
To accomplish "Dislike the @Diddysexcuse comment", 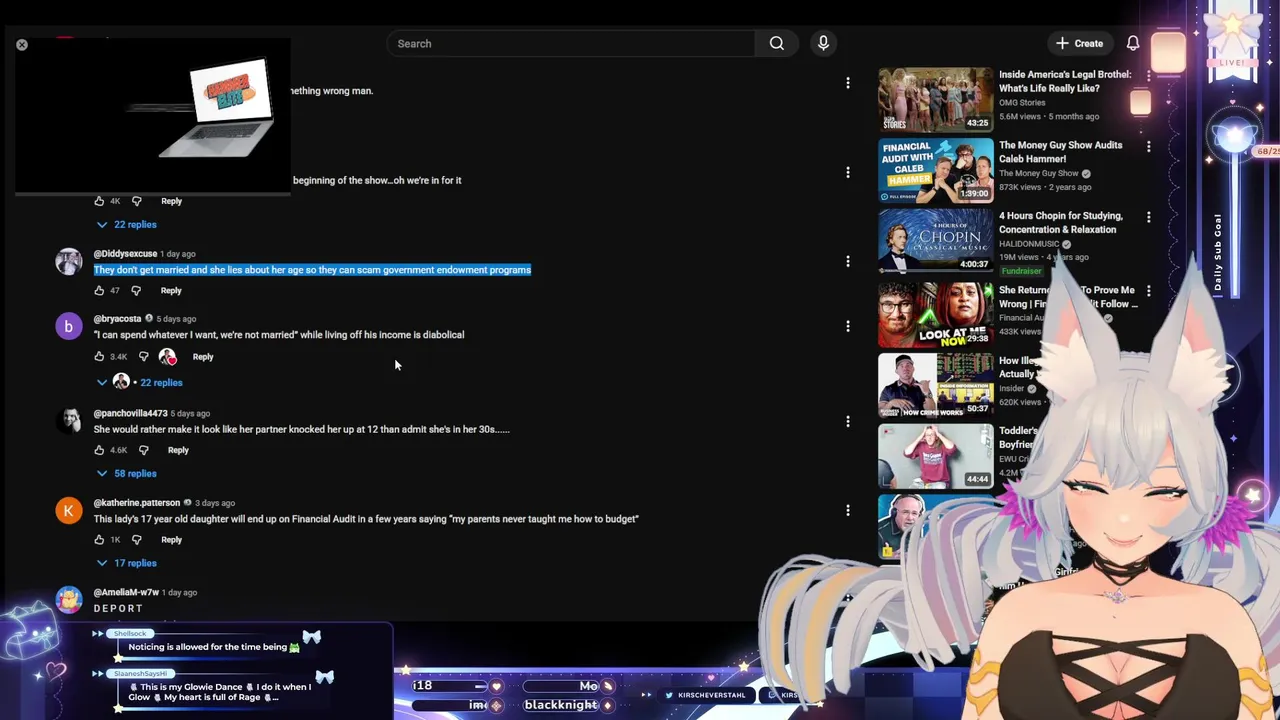I will 136,291.
